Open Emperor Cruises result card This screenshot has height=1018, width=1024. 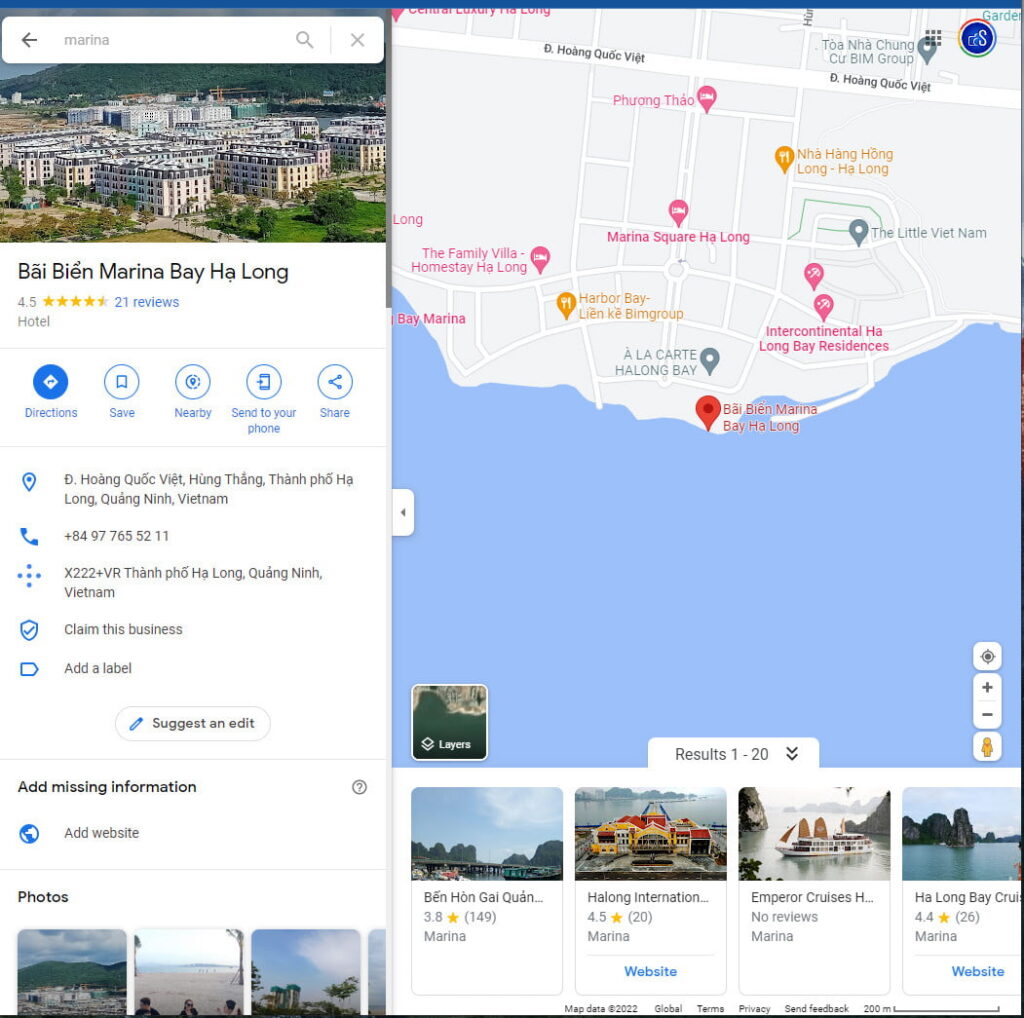[814, 891]
